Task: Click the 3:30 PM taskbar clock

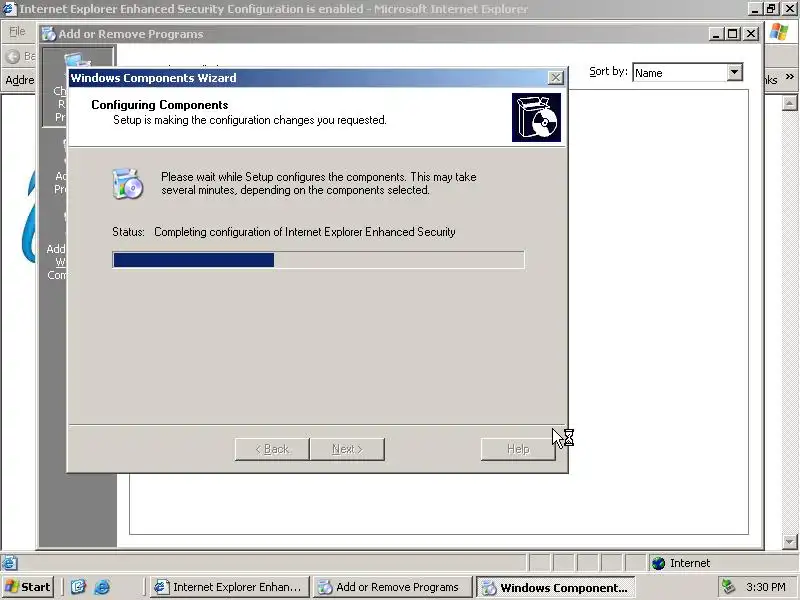Action: point(766,587)
